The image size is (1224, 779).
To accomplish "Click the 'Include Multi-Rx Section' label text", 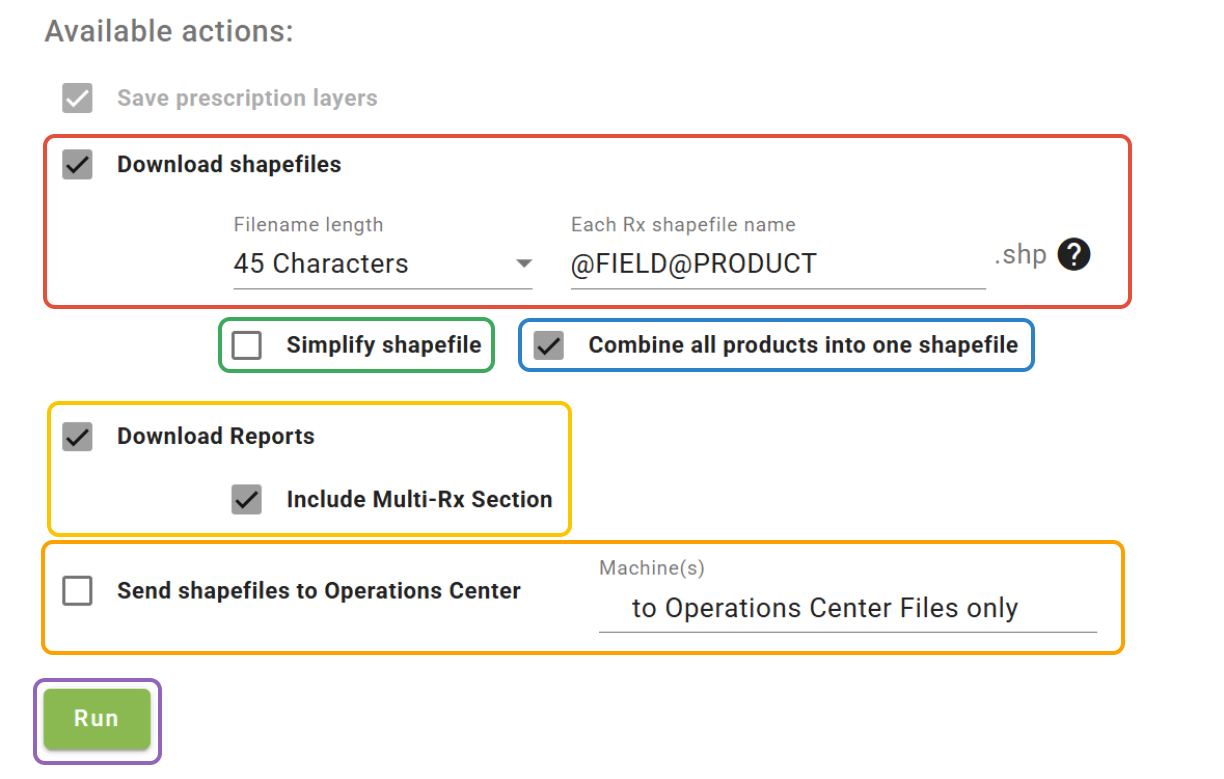I will (419, 500).
